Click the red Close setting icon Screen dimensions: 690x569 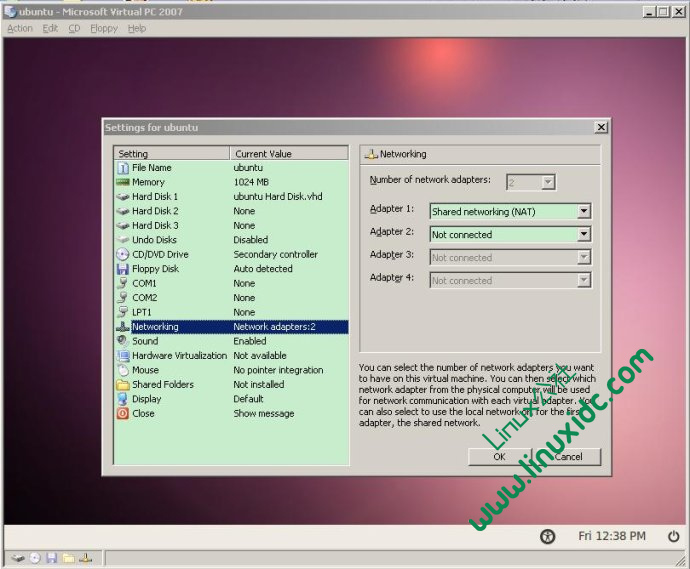coord(123,413)
